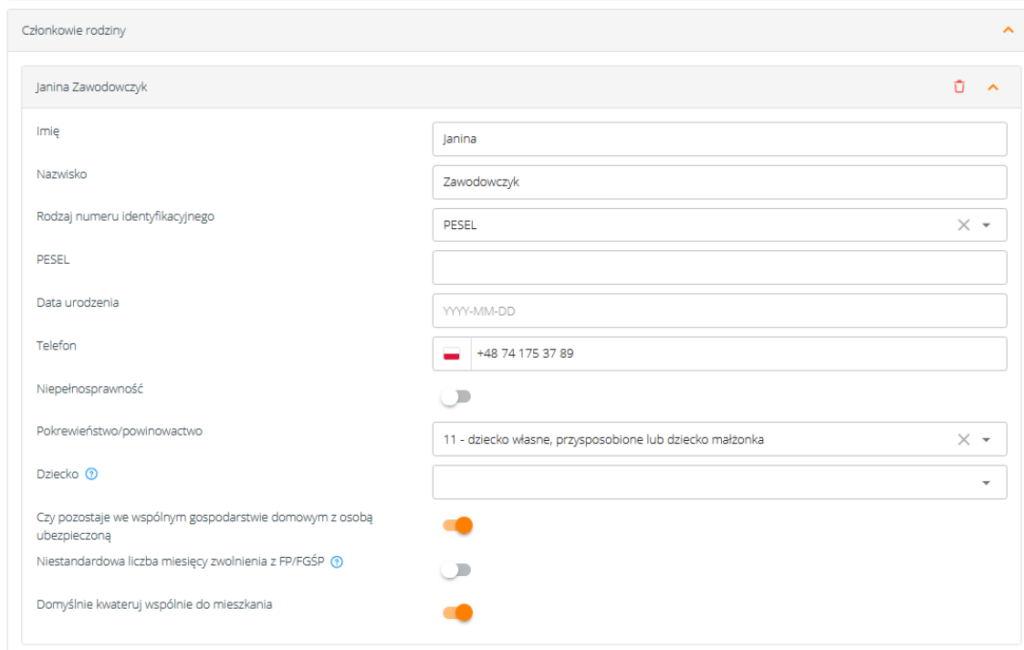Click the help icon next to Dziecko
The width and height of the screenshot is (1024, 650).
tap(92, 475)
